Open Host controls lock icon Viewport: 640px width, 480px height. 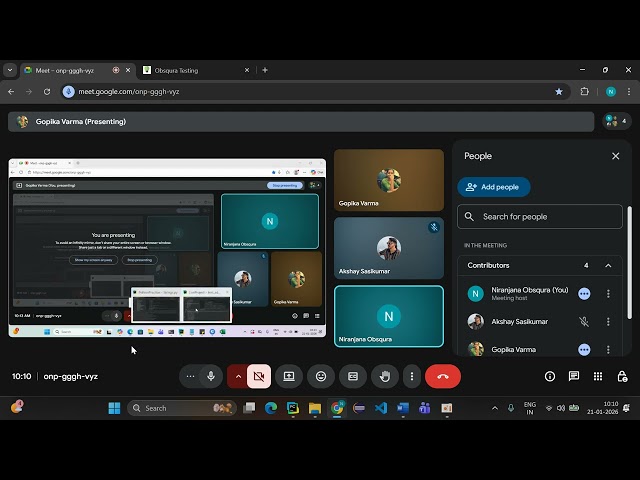coord(622,376)
